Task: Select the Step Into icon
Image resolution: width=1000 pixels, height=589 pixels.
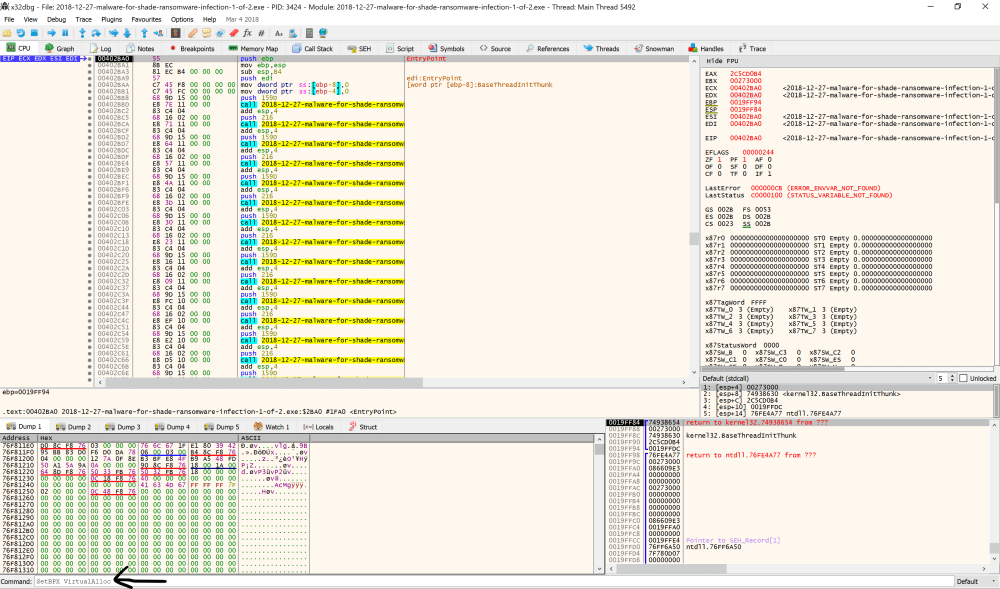Action: [82, 33]
